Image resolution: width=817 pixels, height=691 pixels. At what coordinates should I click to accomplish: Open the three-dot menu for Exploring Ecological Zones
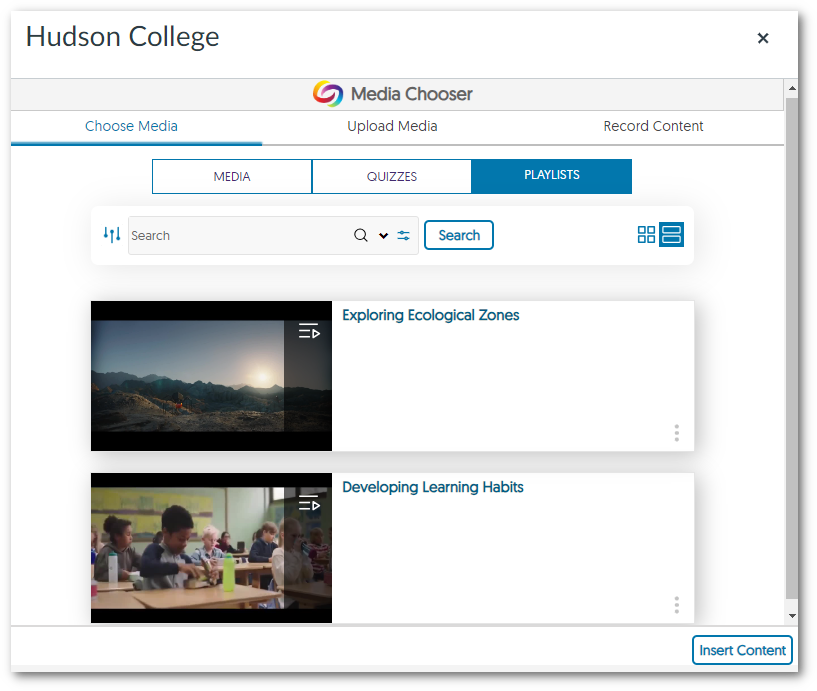click(676, 433)
